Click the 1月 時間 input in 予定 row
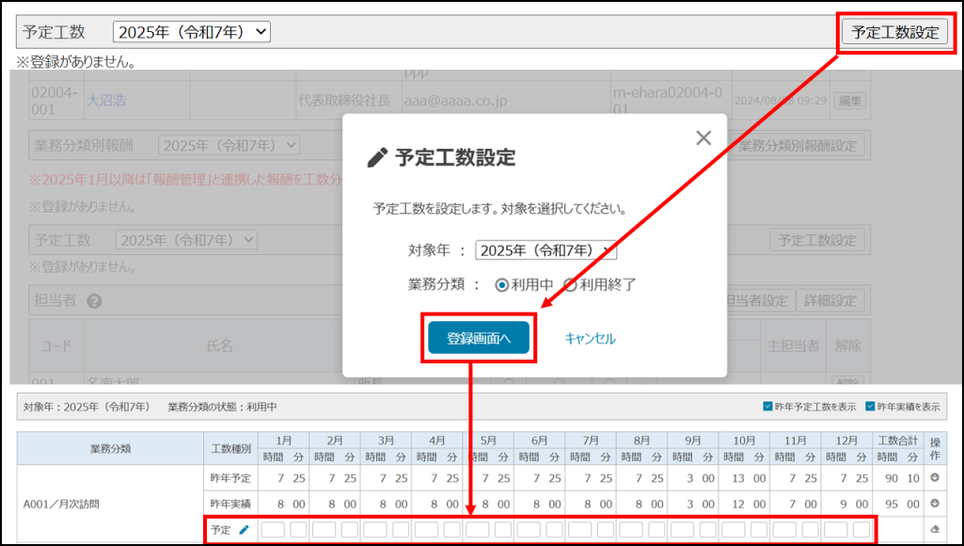This screenshot has height=546, width=964. (273, 529)
